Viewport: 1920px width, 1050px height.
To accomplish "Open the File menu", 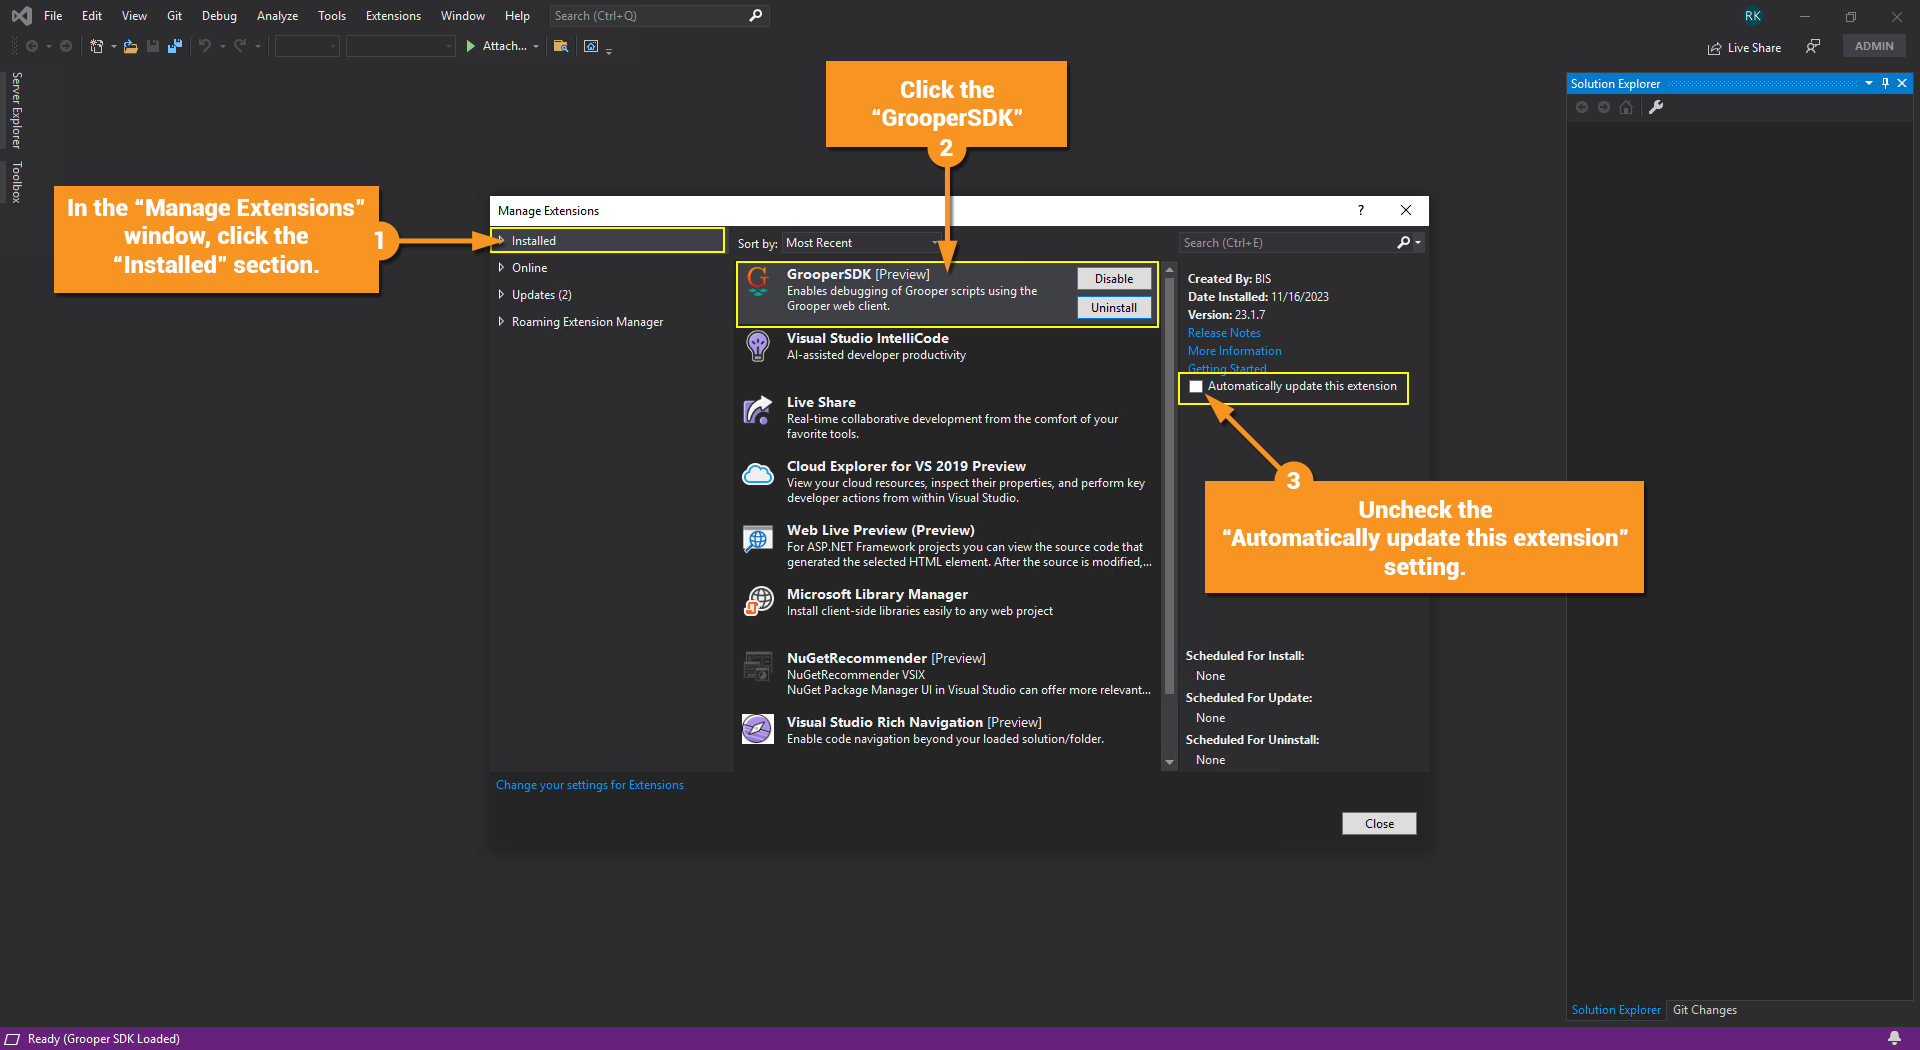I will click(53, 16).
